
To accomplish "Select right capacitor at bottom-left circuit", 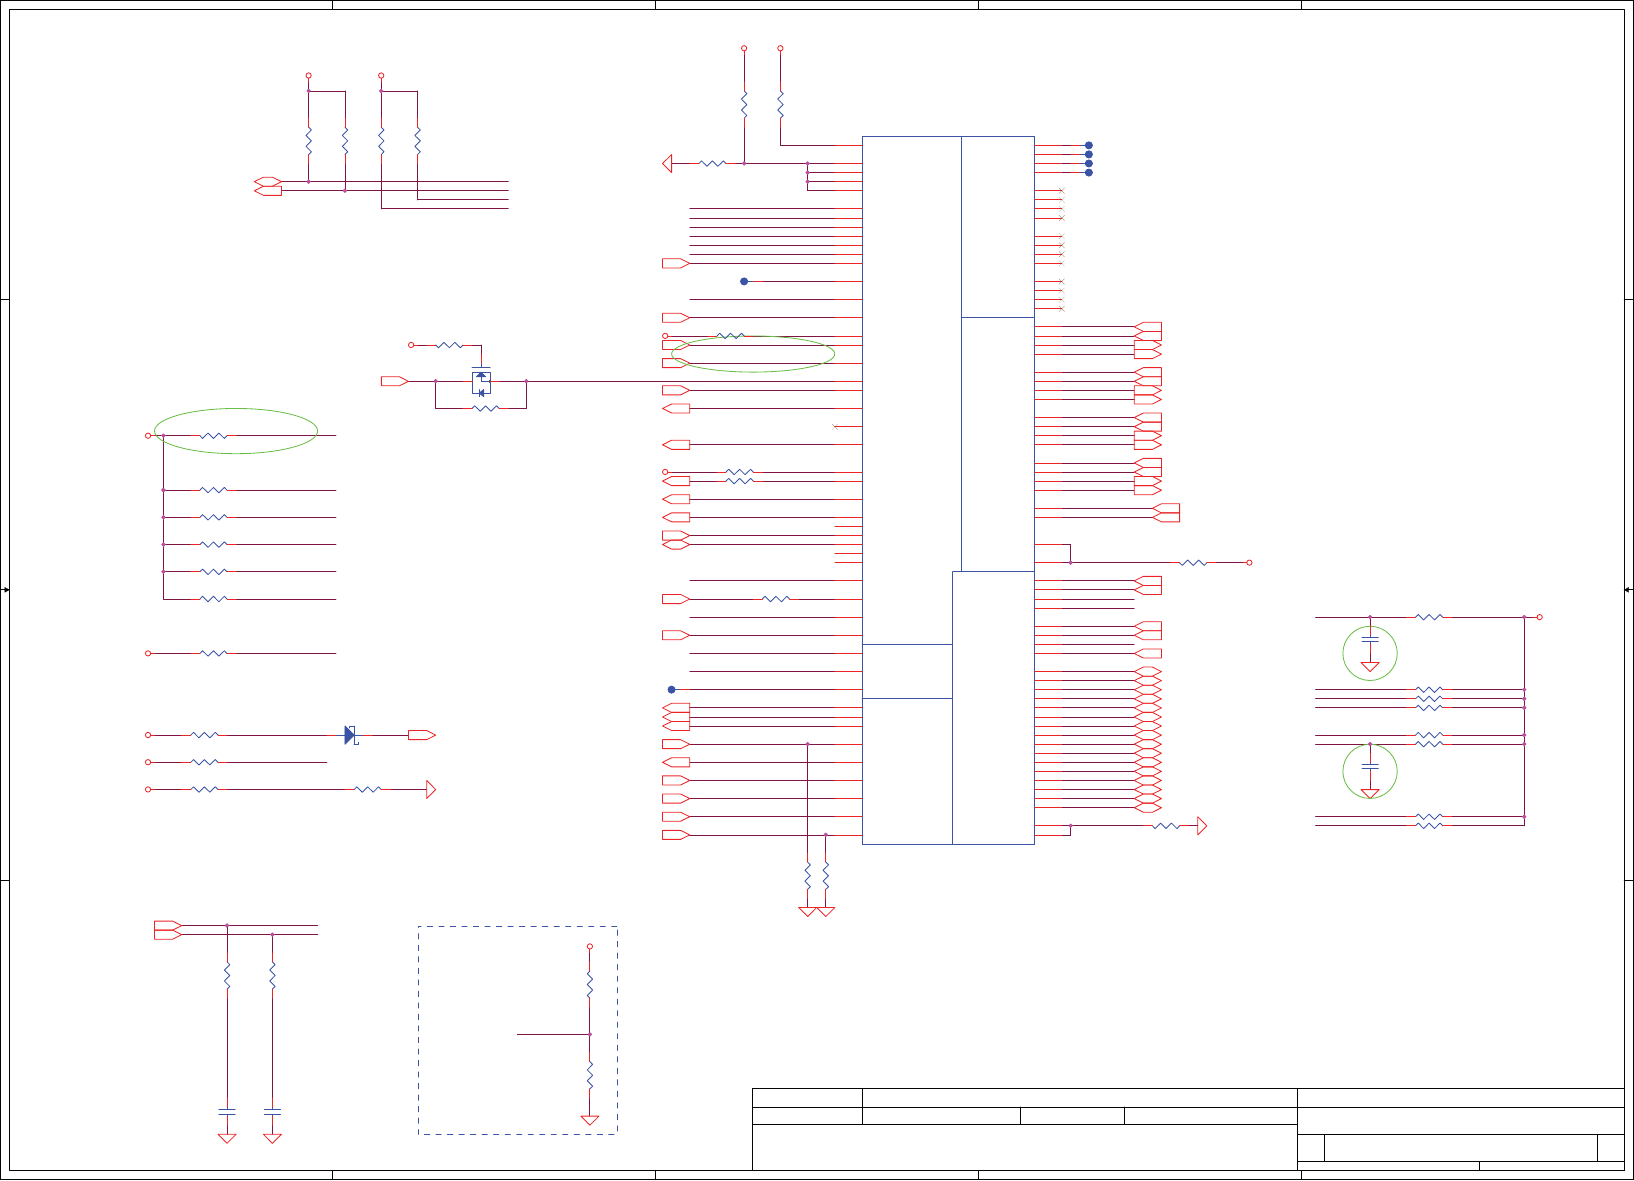I will pyautogui.click(x=272, y=1111).
